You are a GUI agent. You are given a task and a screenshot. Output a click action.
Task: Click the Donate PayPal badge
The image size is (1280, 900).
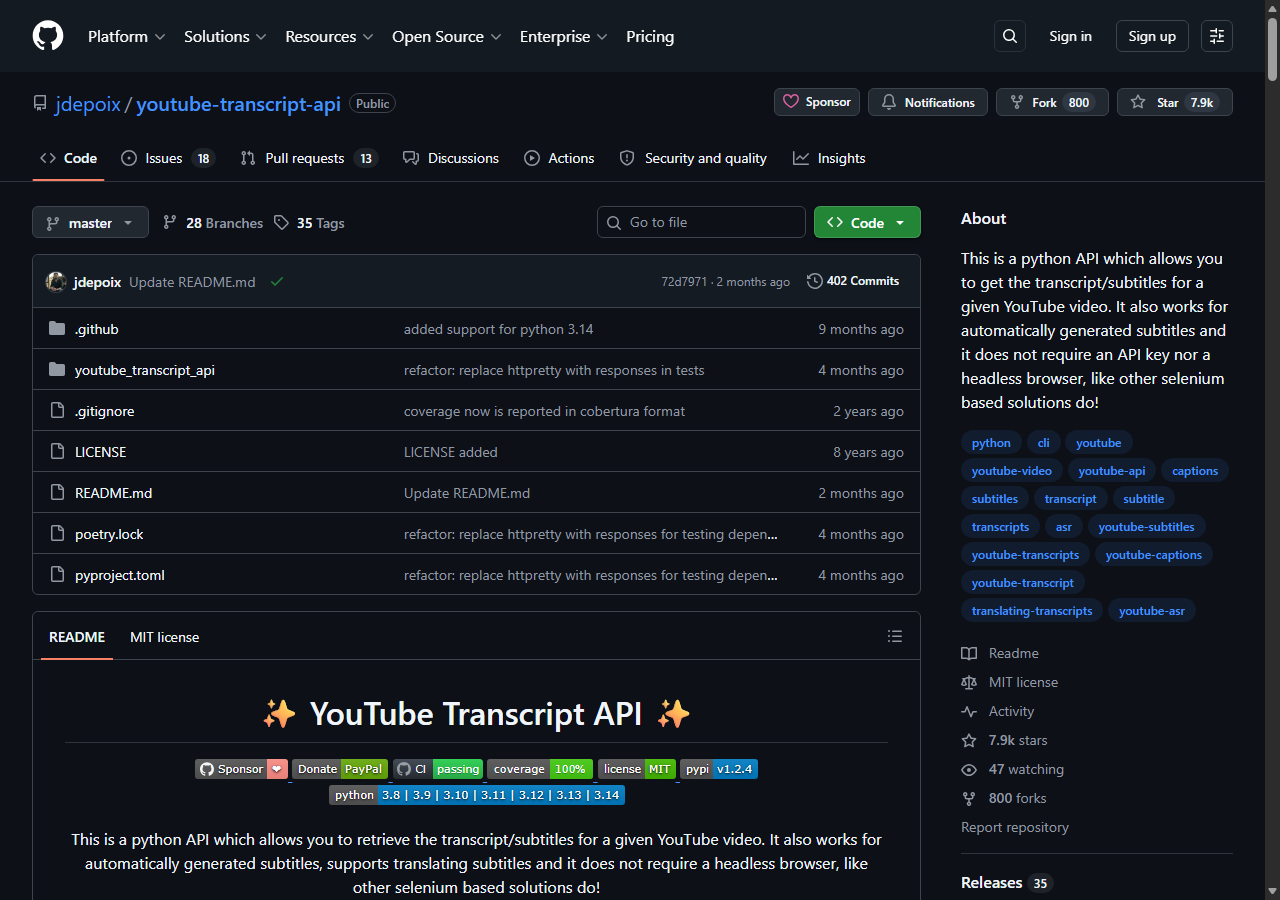point(340,769)
